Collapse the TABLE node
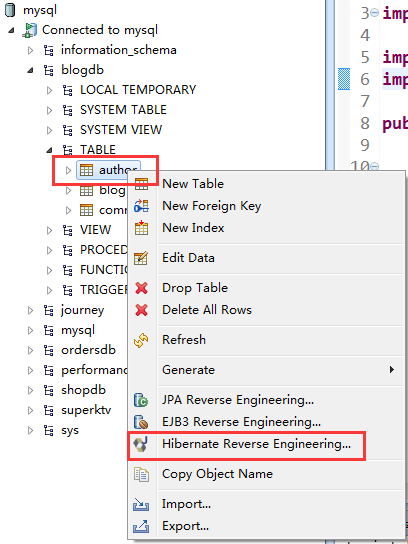 tap(50, 150)
